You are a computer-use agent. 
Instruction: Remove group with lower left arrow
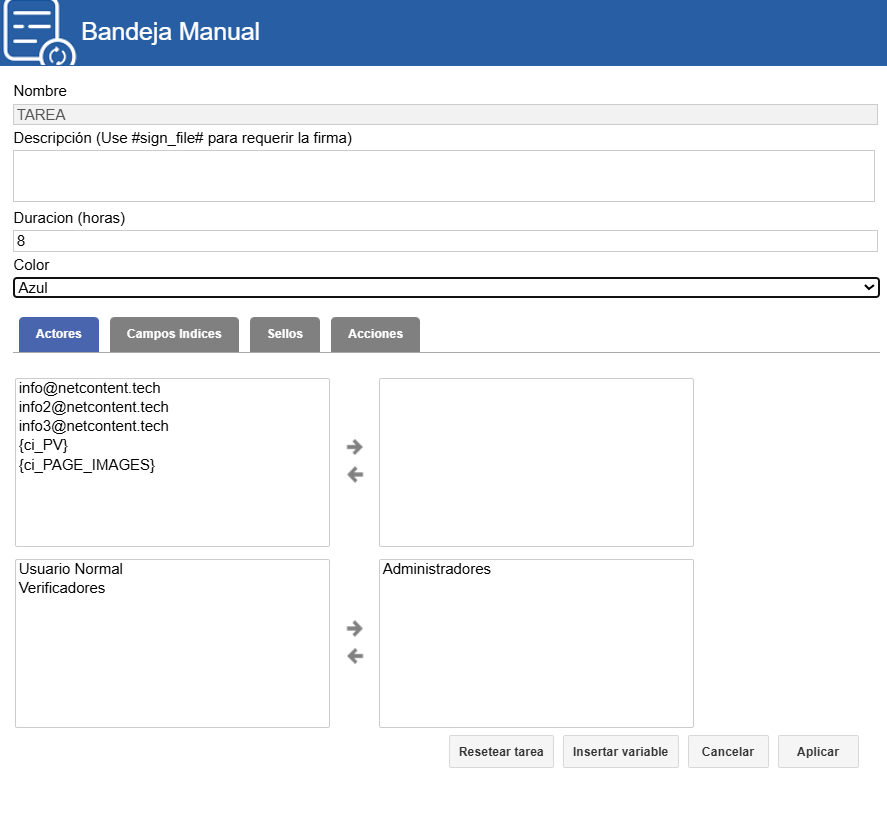point(354,657)
